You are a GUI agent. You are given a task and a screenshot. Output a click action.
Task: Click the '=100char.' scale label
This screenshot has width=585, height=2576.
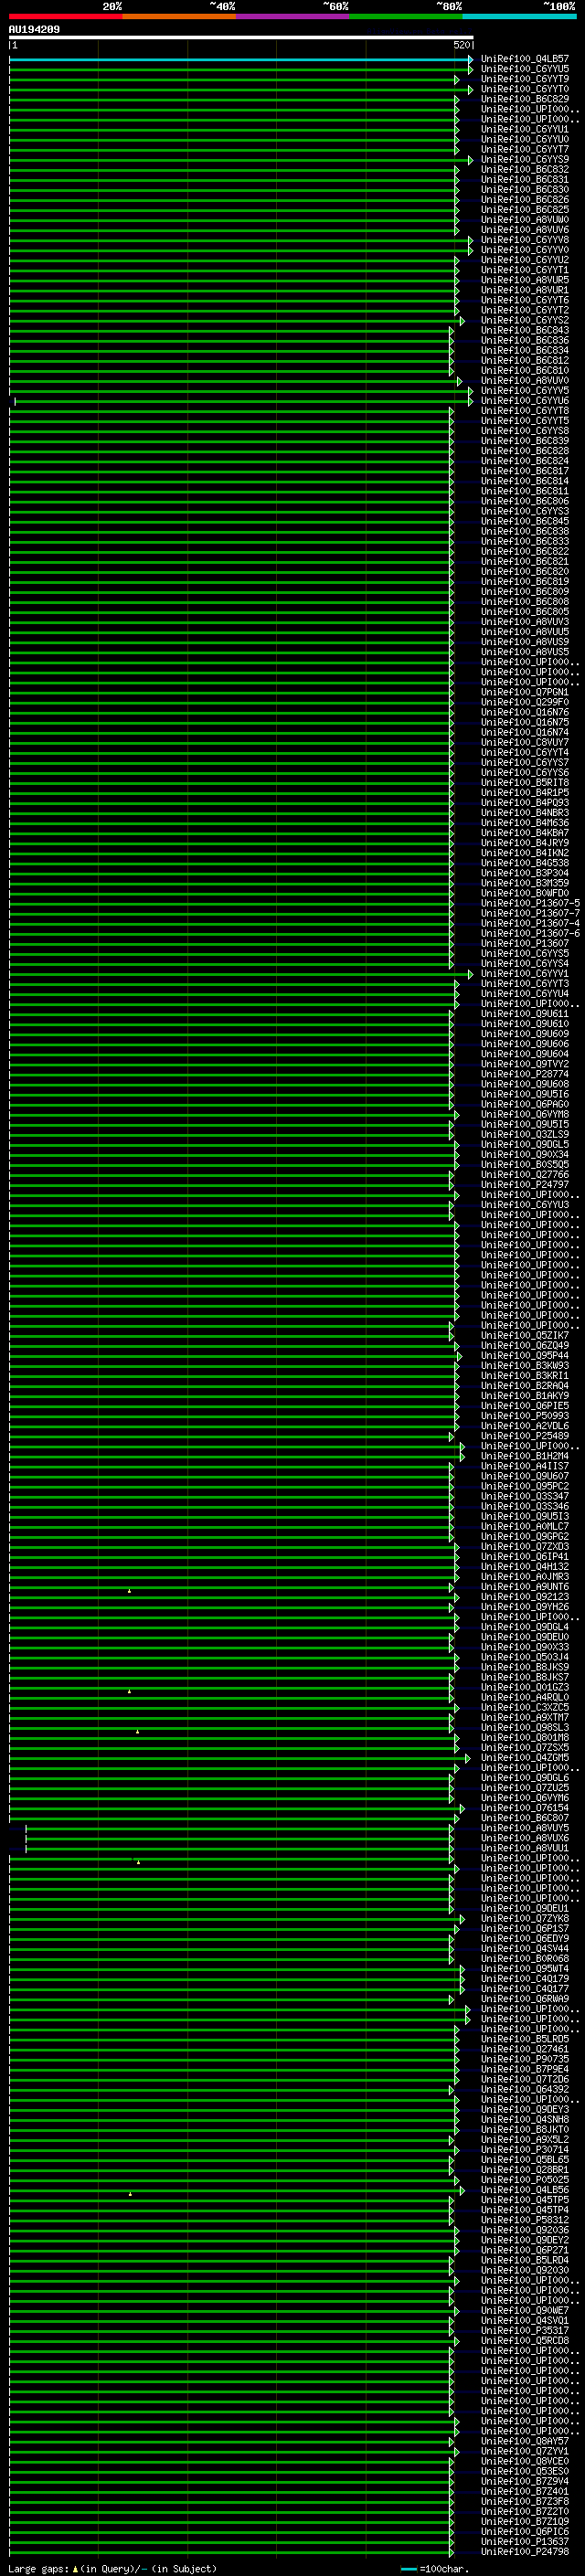[x=444, y=2568]
